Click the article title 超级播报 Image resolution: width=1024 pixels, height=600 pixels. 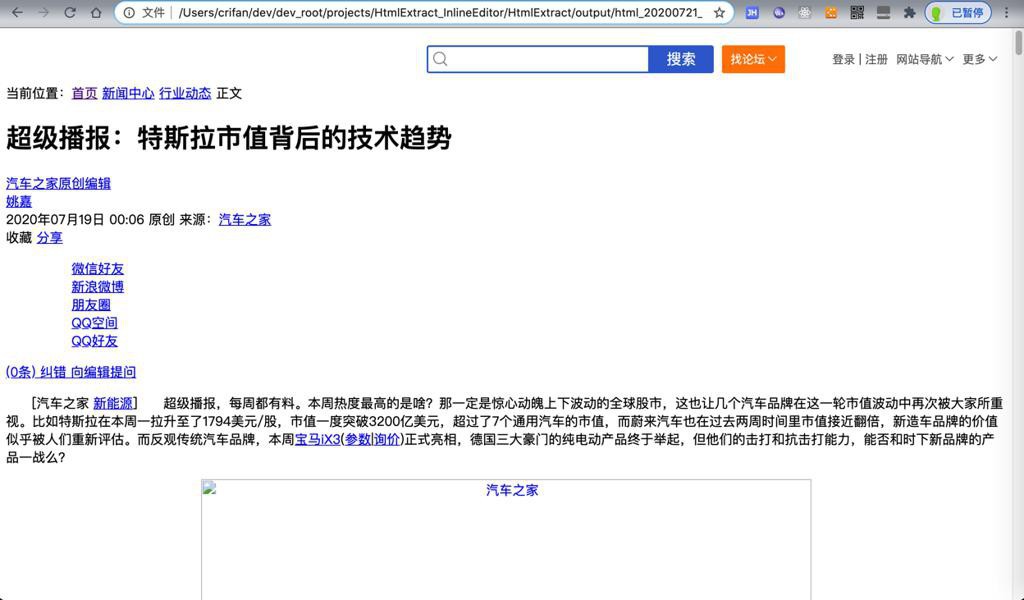[229, 138]
